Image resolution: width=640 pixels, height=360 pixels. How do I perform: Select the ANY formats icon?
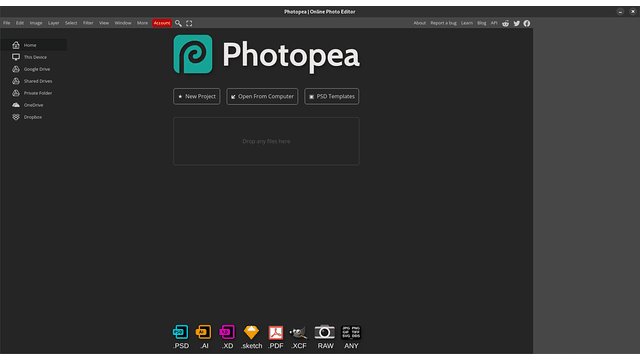click(x=351, y=332)
